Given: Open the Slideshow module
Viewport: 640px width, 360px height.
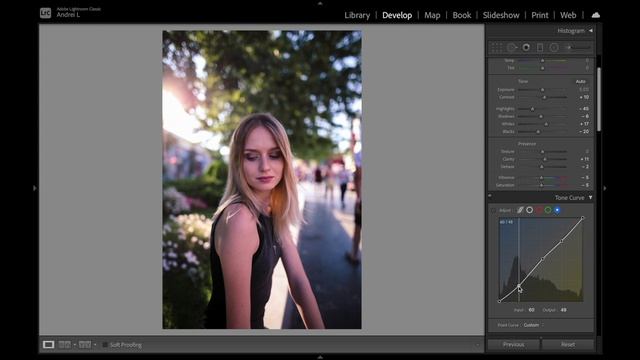Looking at the screenshot, I should pos(501,15).
